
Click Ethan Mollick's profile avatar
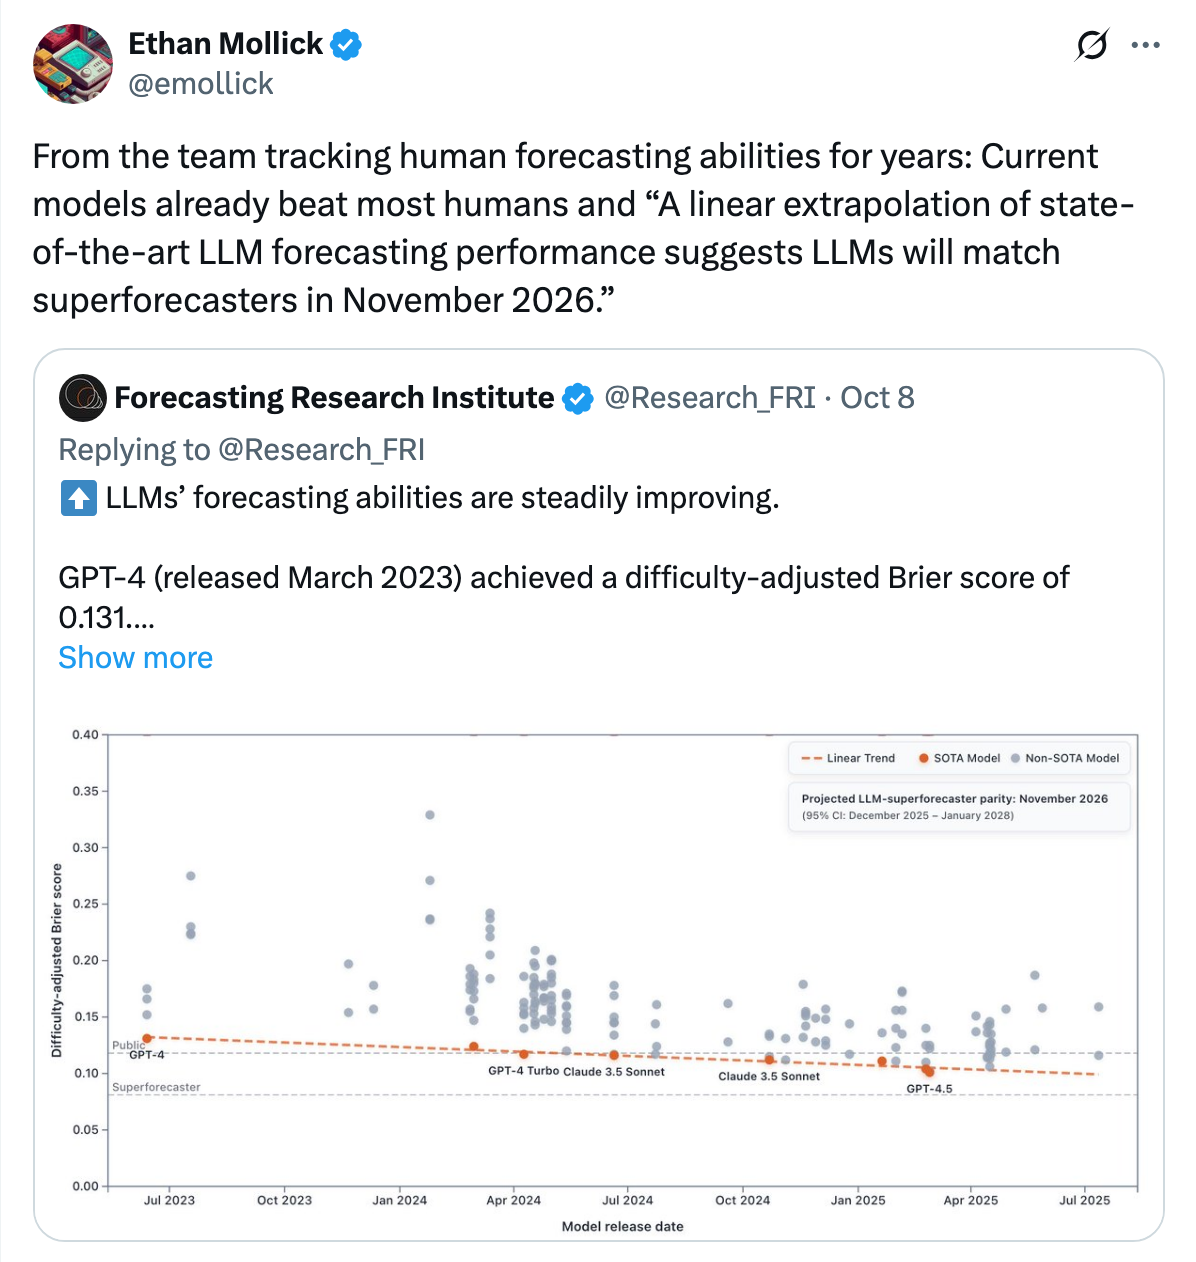click(x=74, y=63)
